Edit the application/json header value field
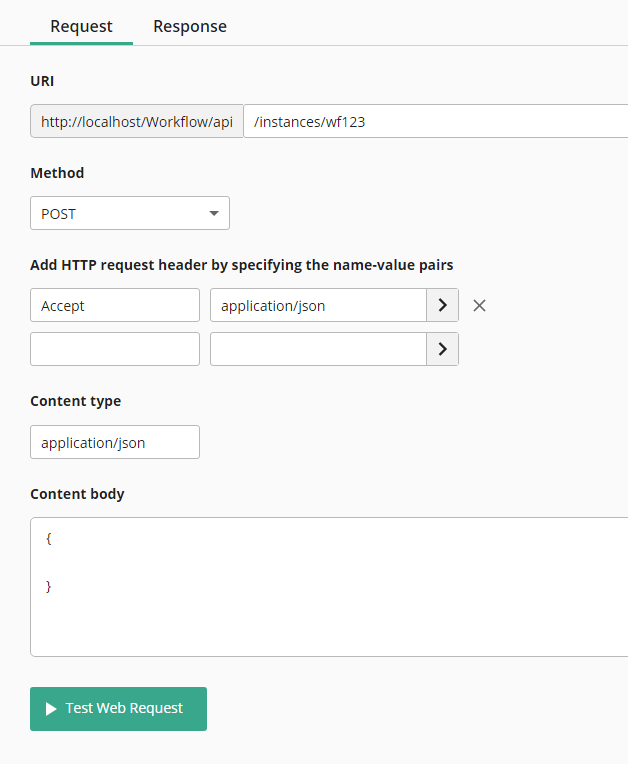The width and height of the screenshot is (628, 764). (319, 306)
